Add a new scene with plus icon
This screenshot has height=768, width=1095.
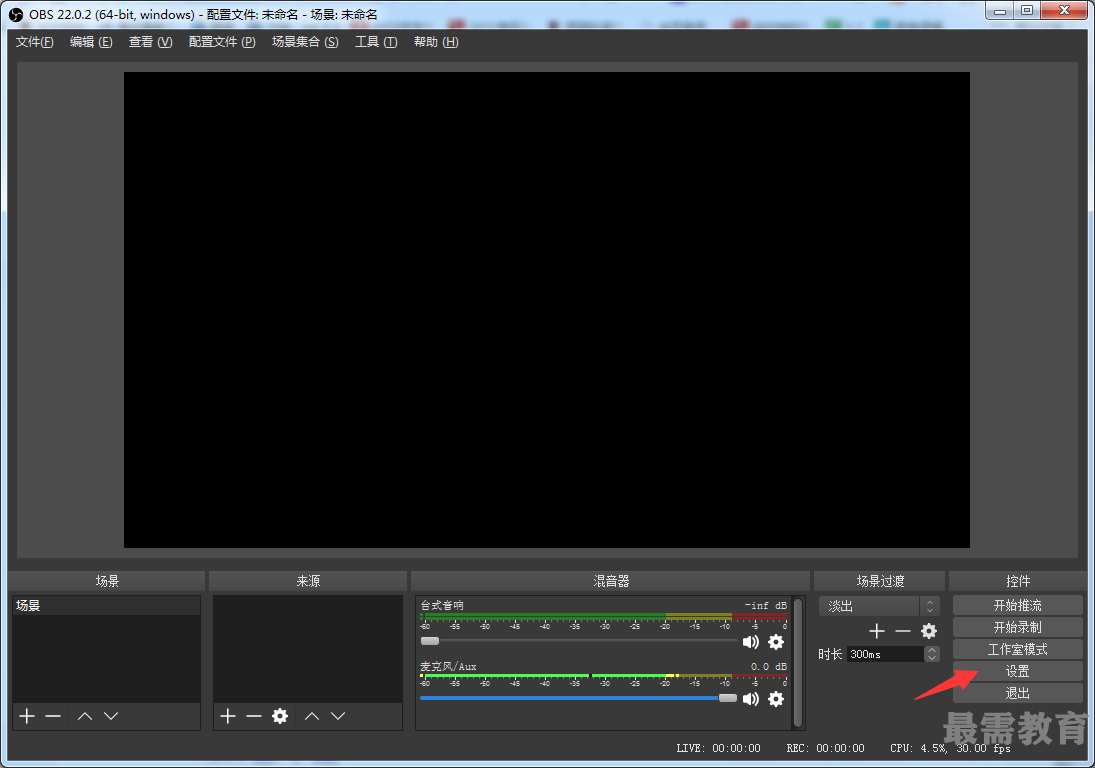click(x=27, y=716)
